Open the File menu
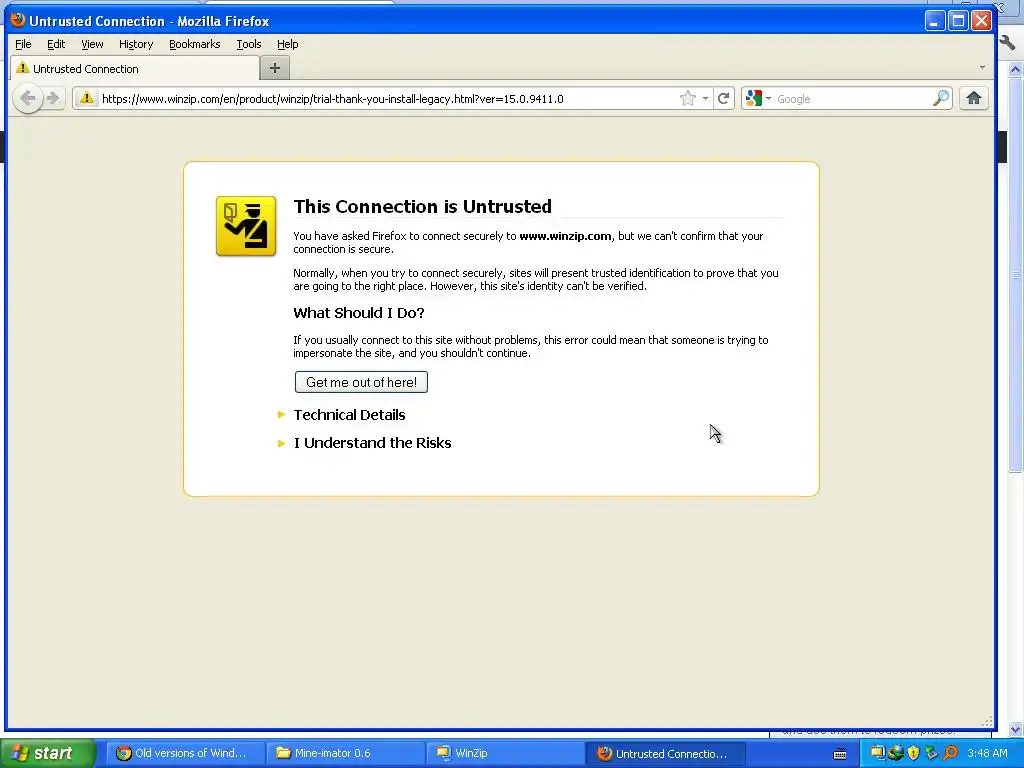The width and height of the screenshot is (1024, 768). pyautogui.click(x=23, y=44)
